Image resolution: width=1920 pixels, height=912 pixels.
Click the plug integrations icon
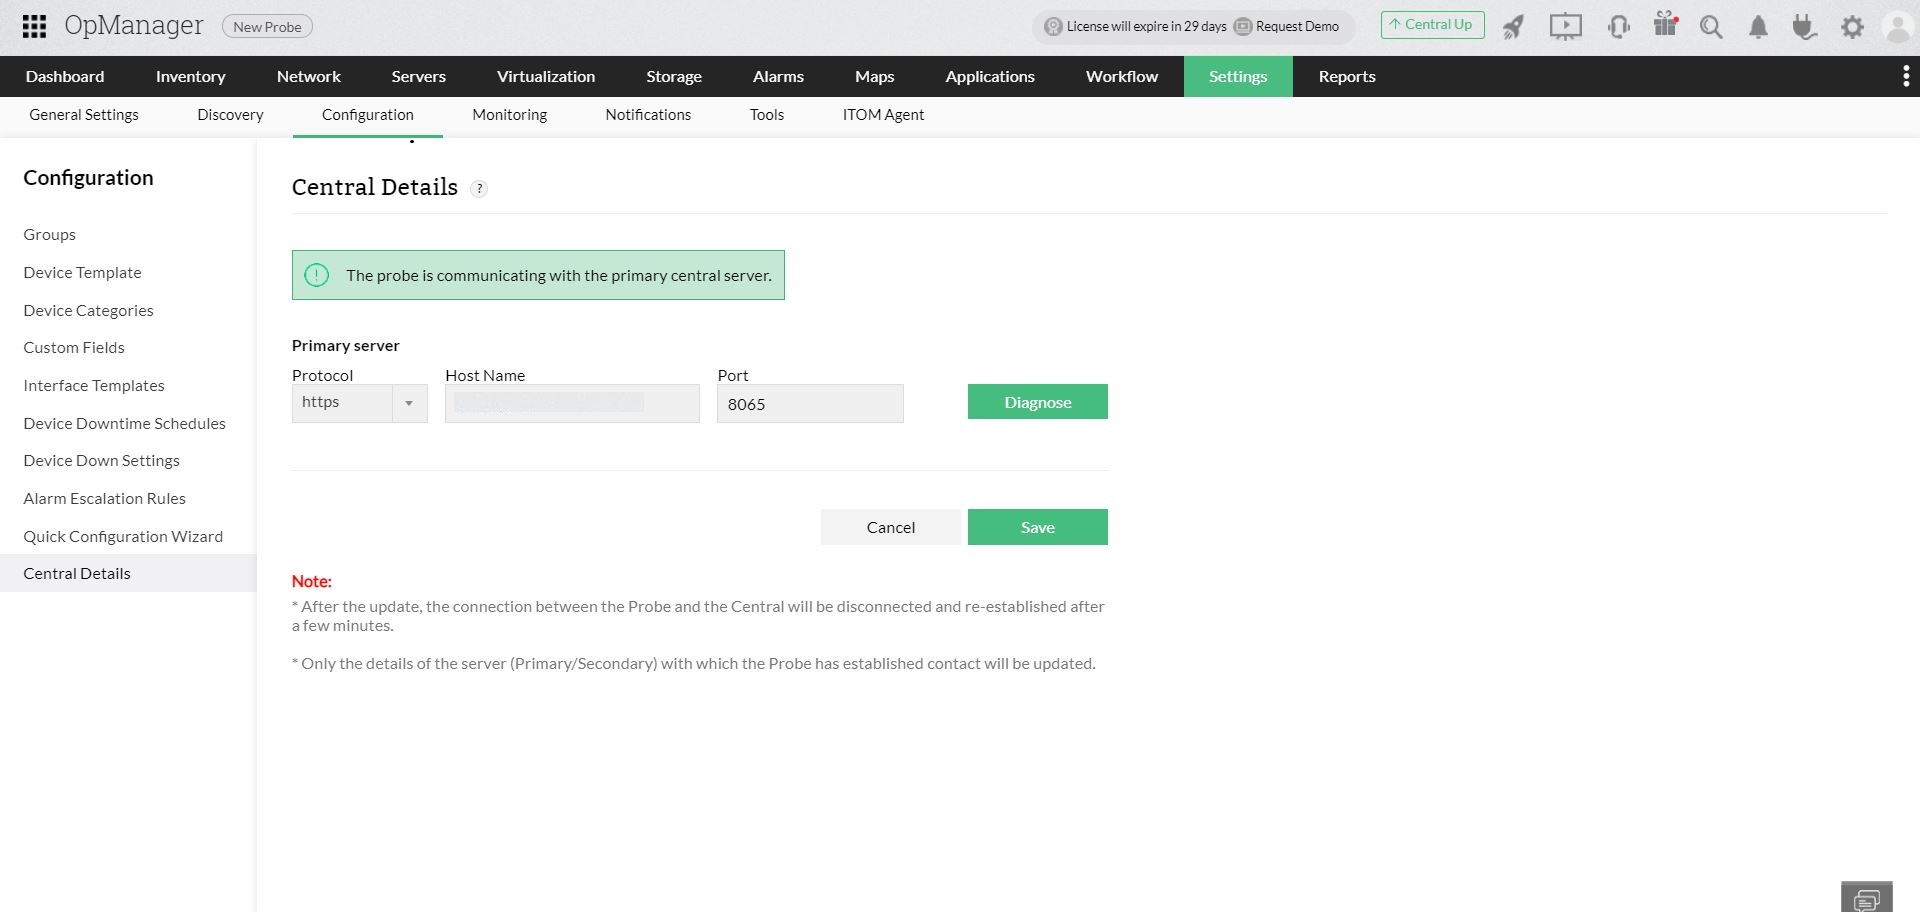pyautogui.click(x=1804, y=27)
